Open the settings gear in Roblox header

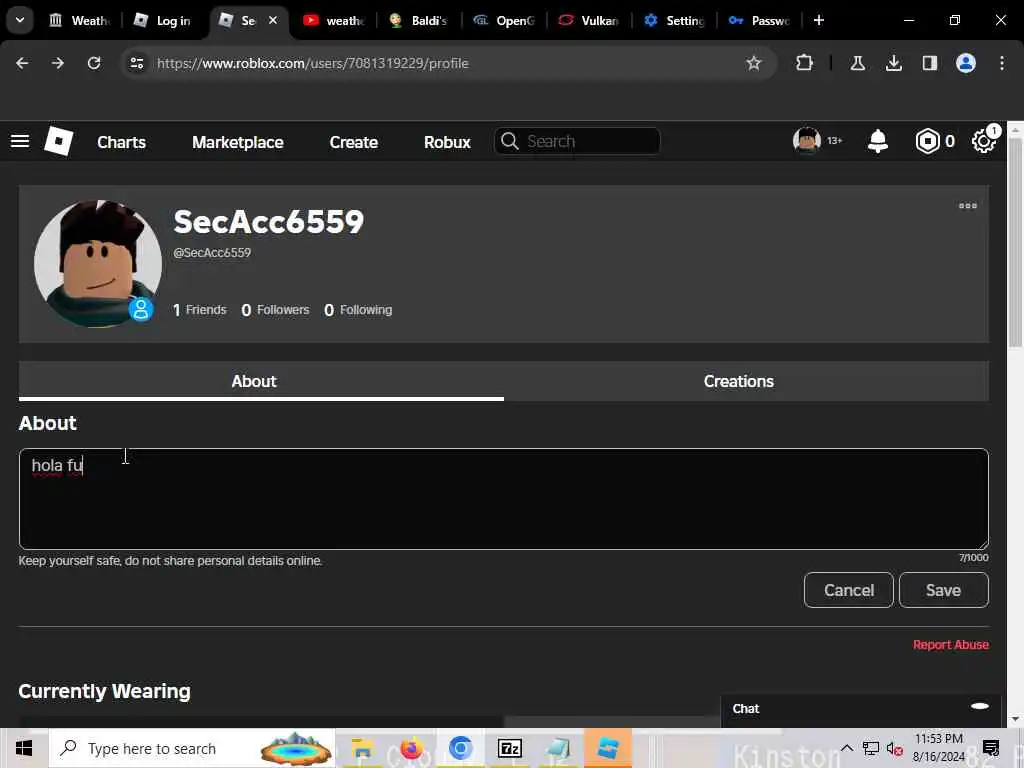(984, 141)
